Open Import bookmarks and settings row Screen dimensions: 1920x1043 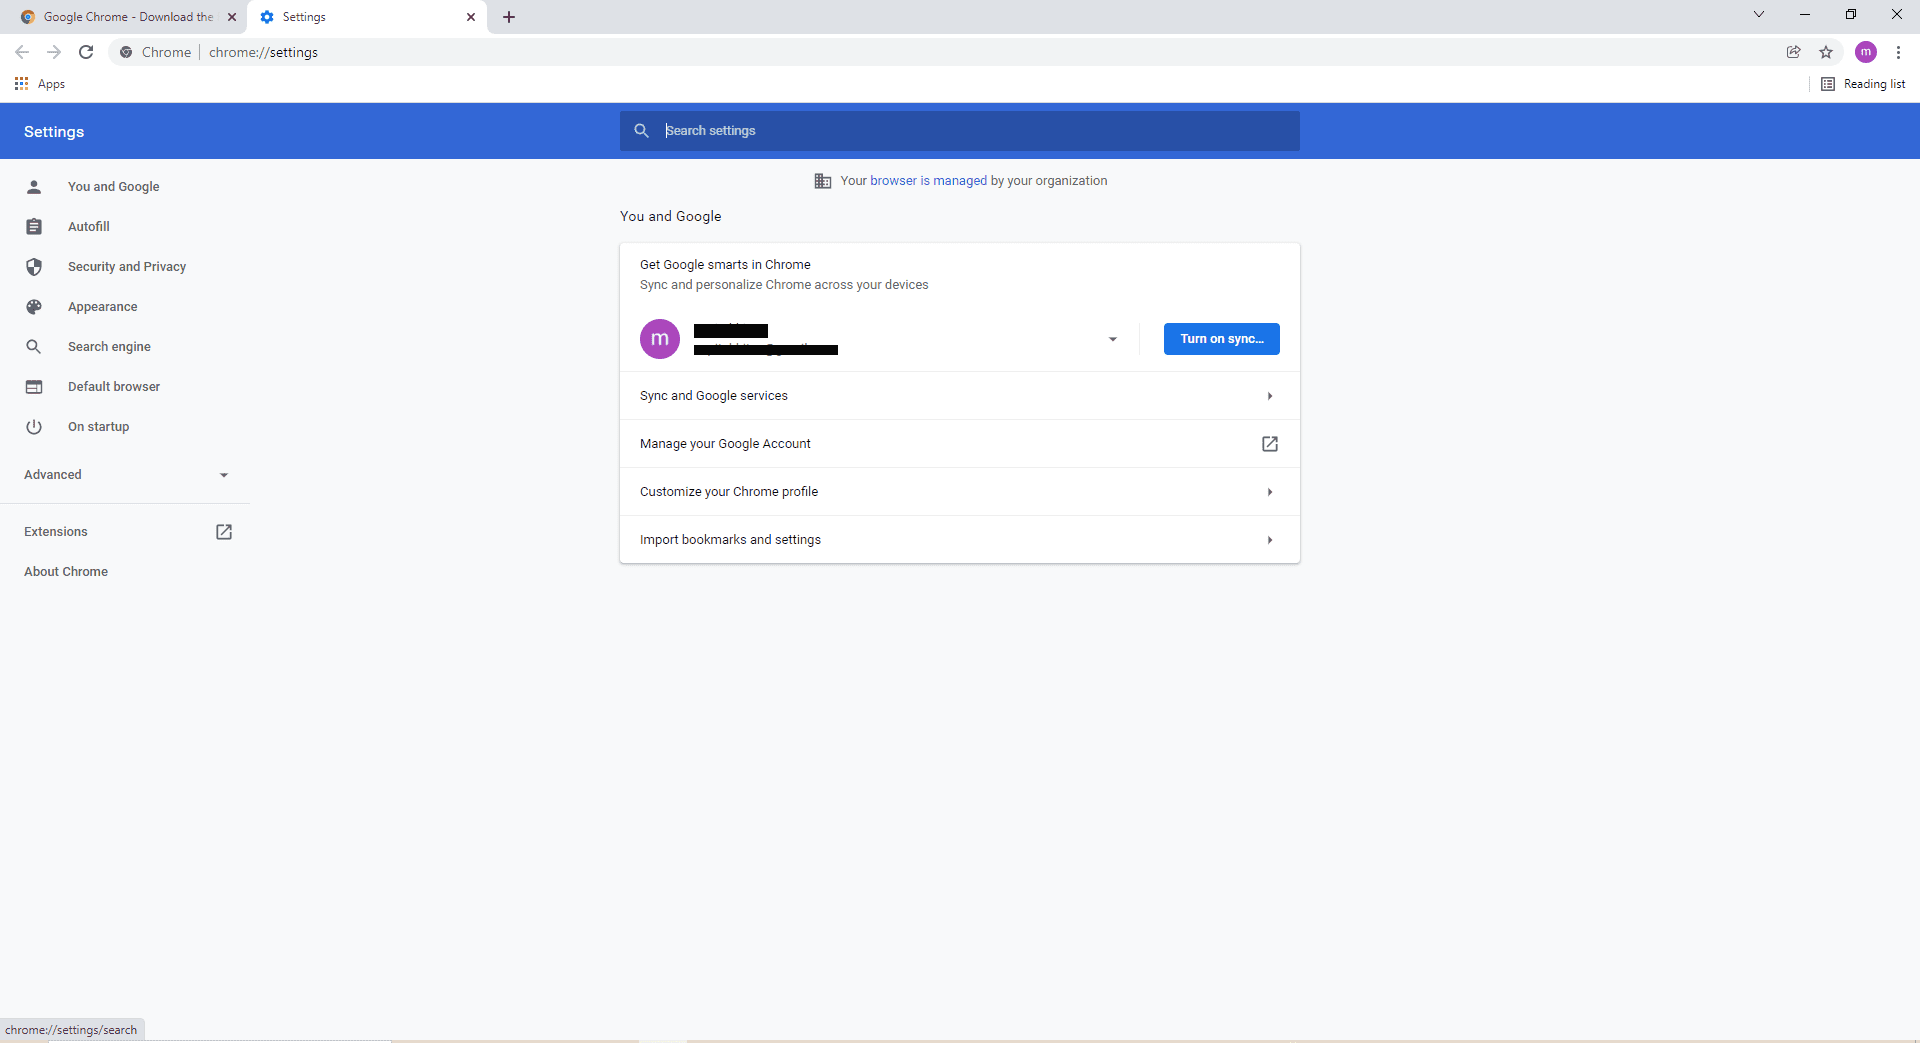[x=960, y=540]
